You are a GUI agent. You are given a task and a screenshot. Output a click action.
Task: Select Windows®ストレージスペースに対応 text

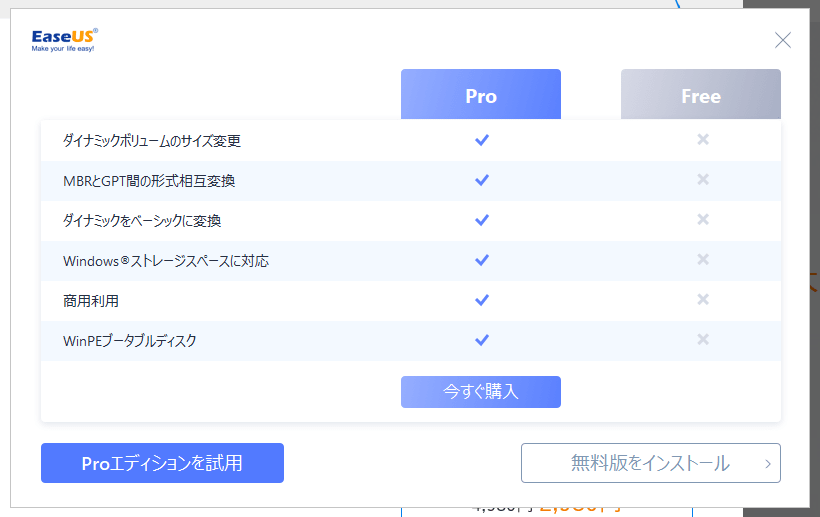pyautogui.click(x=166, y=261)
